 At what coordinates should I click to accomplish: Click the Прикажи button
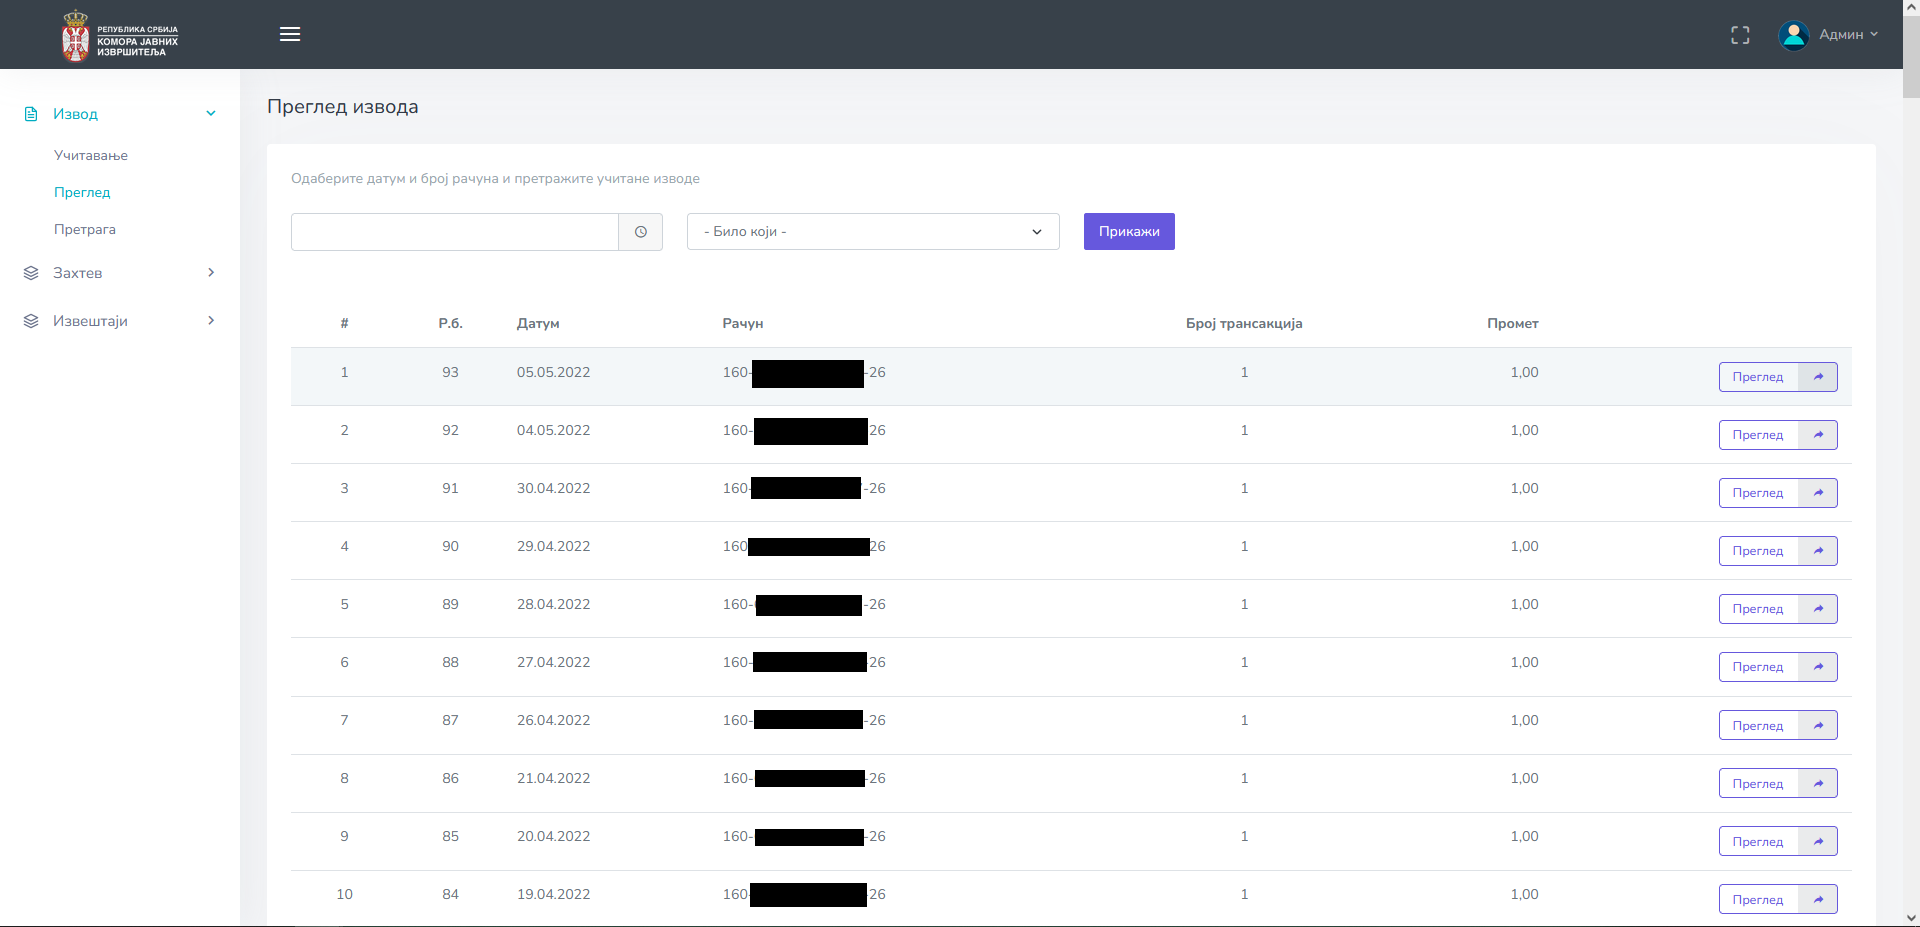pyautogui.click(x=1129, y=232)
